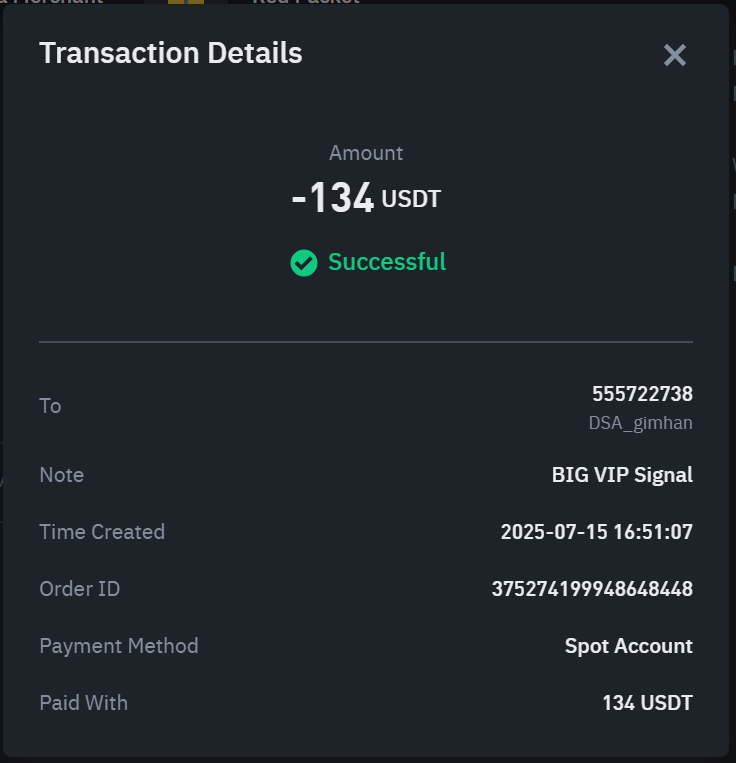Screen dimensions: 736x763
Task: Click the Payment Method label
Action: [x=119, y=646]
